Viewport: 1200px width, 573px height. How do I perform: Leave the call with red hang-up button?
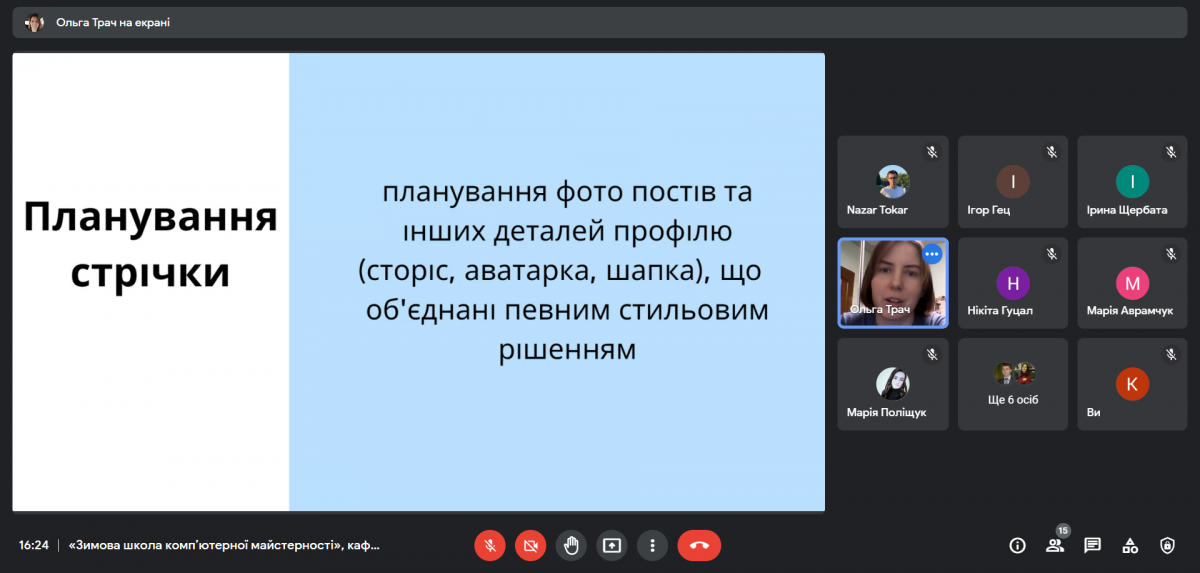tap(699, 545)
